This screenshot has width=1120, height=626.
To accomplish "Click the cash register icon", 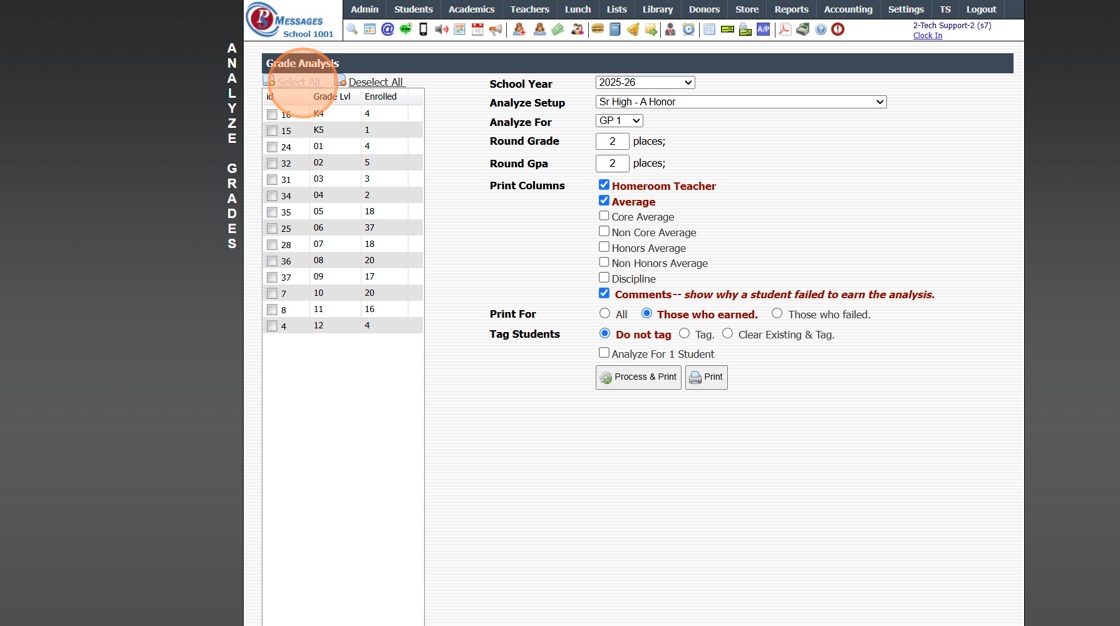I will [803, 29].
